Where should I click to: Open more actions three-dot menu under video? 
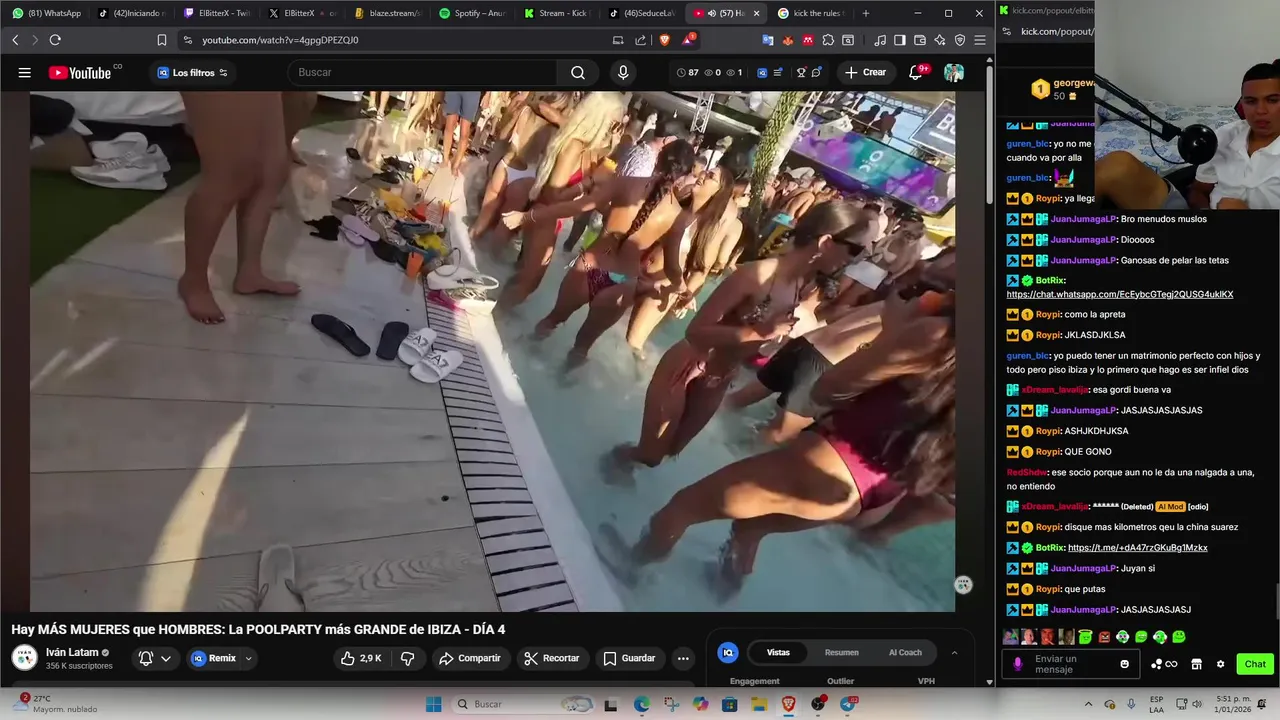[683, 658]
